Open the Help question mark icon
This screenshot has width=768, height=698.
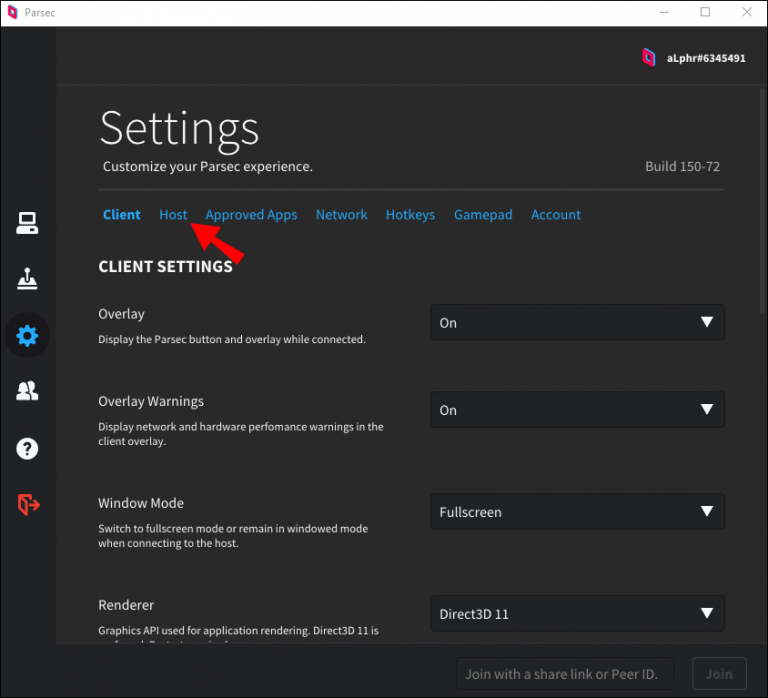[27, 449]
